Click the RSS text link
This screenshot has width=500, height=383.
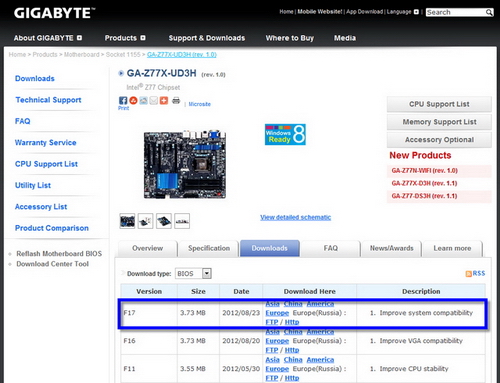tap(479, 273)
